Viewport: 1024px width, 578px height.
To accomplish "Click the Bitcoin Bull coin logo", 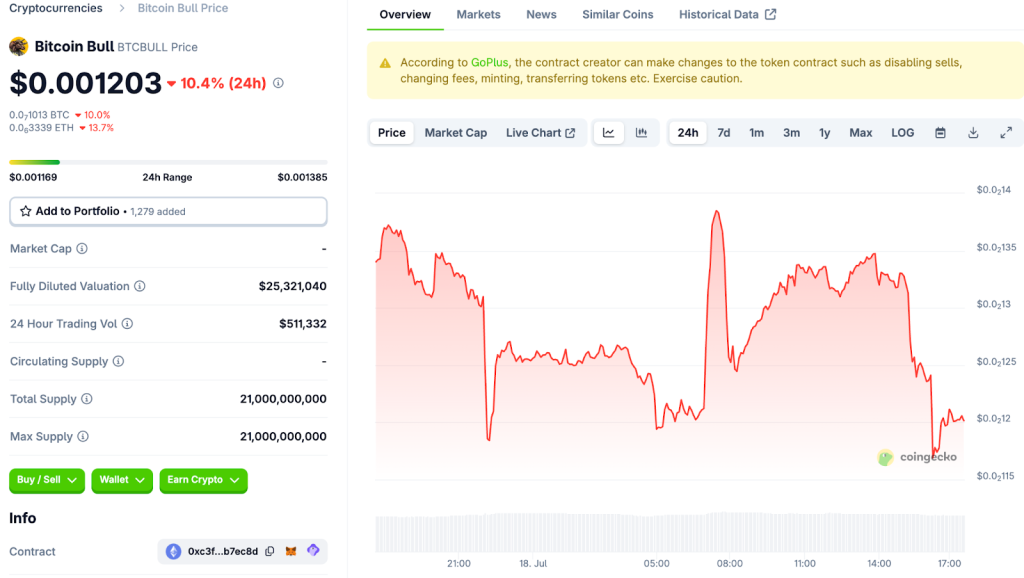I will [18, 46].
